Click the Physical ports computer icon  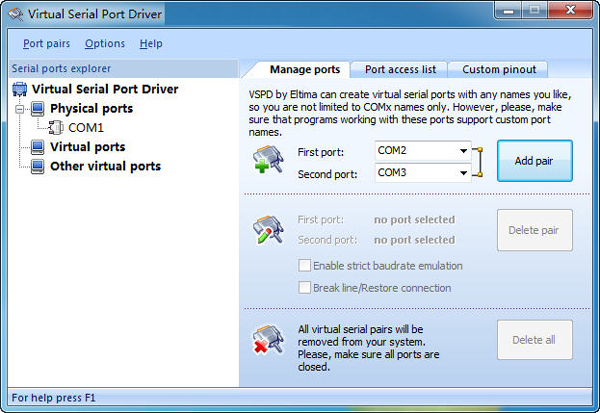(38, 109)
